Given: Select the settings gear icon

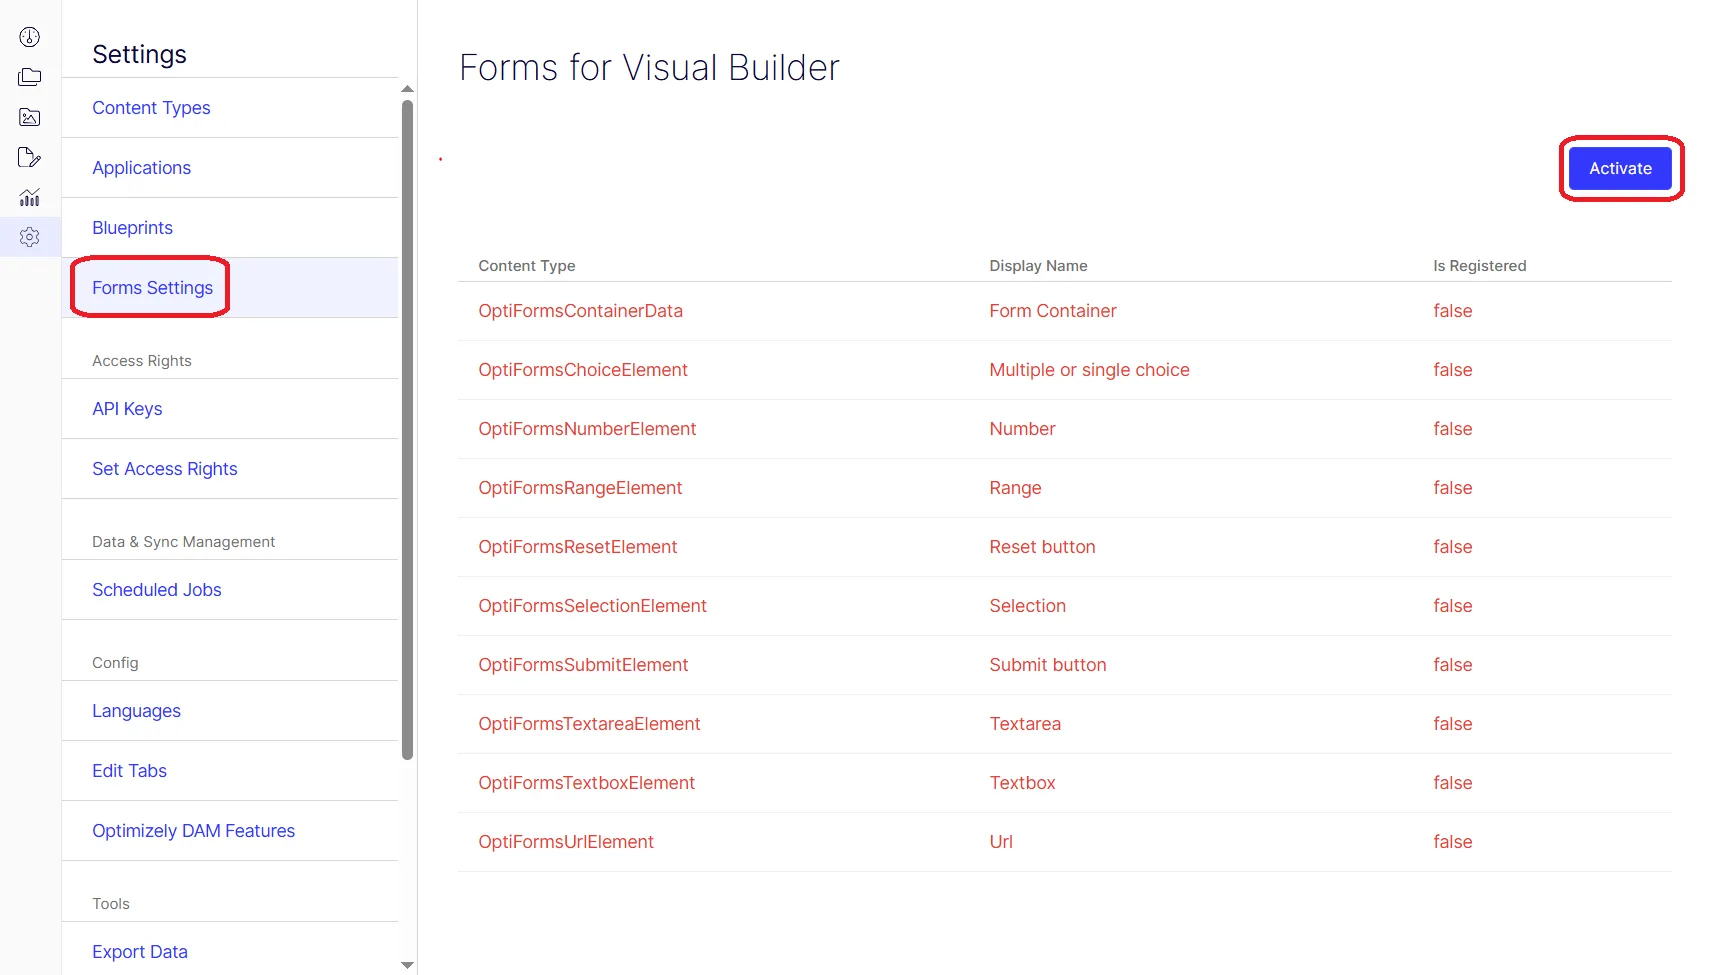Looking at the screenshot, I should coord(30,237).
